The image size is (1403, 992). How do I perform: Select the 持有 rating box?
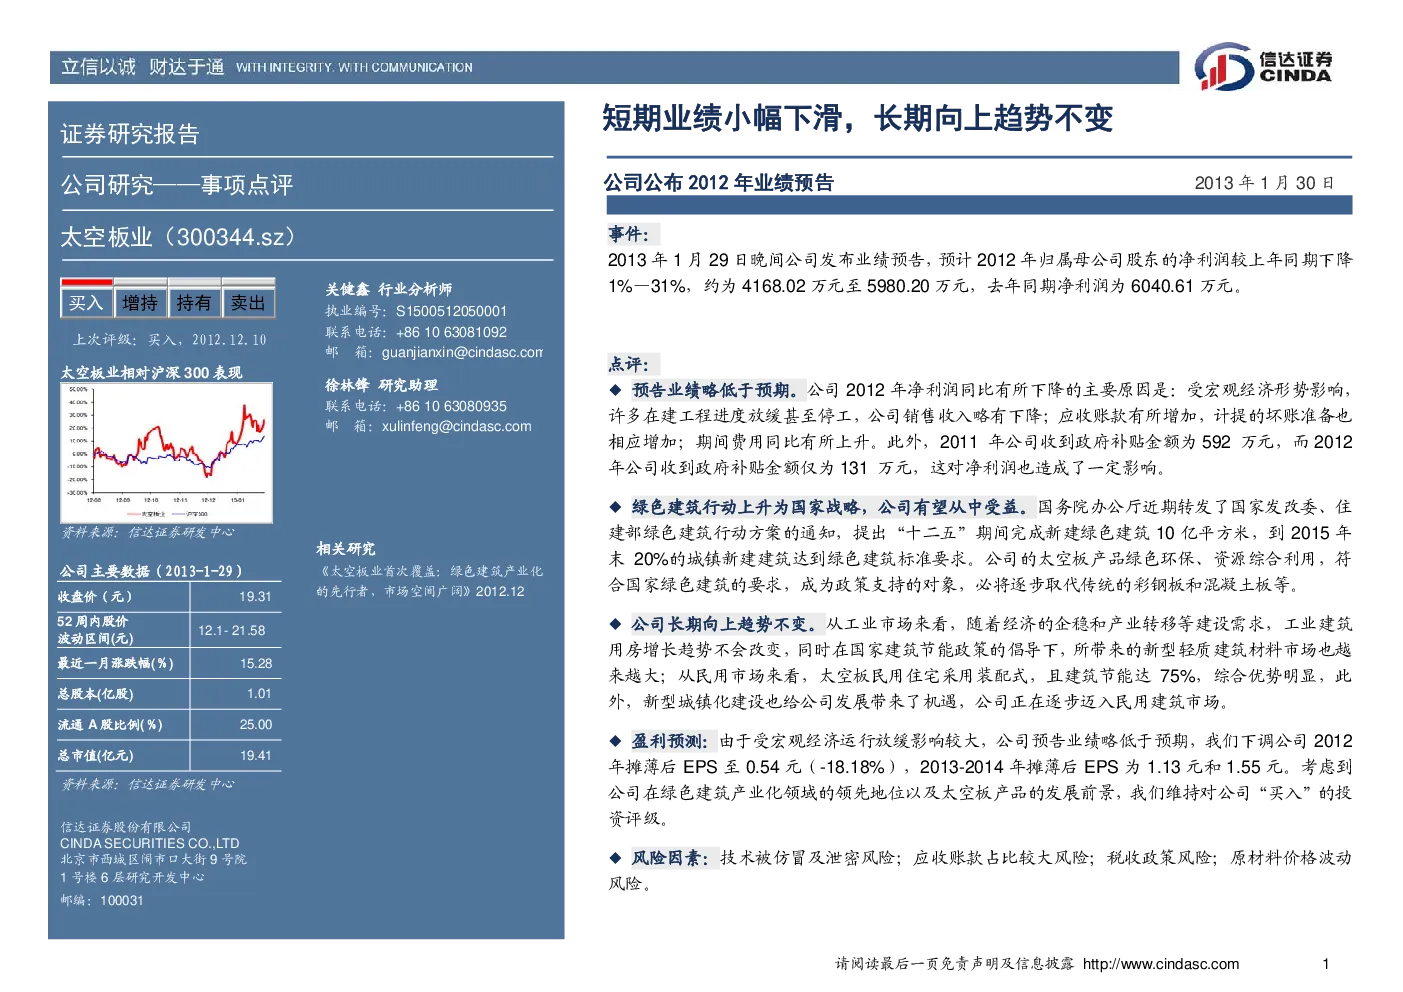pos(194,302)
